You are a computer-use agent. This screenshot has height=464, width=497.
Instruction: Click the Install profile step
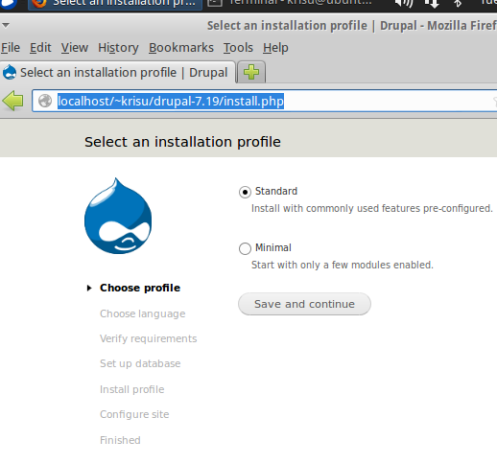[x=132, y=389]
